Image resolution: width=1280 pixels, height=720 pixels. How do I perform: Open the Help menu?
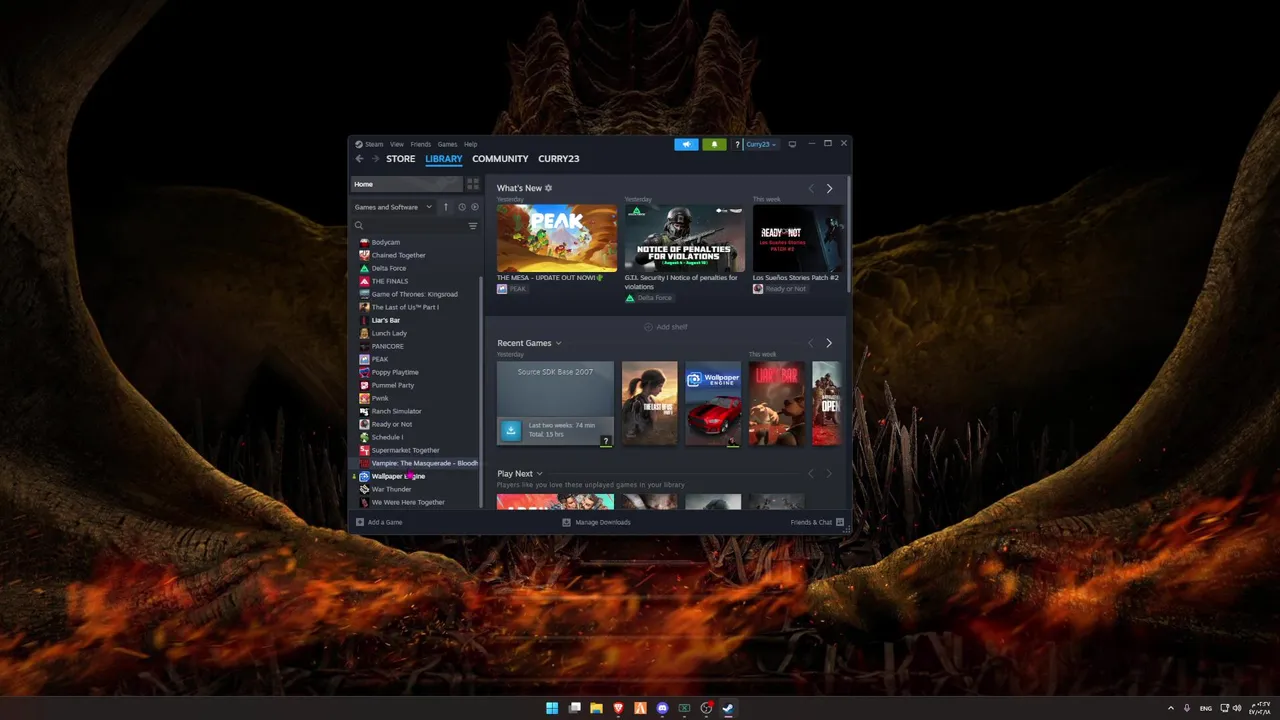[x=470, y=144]
